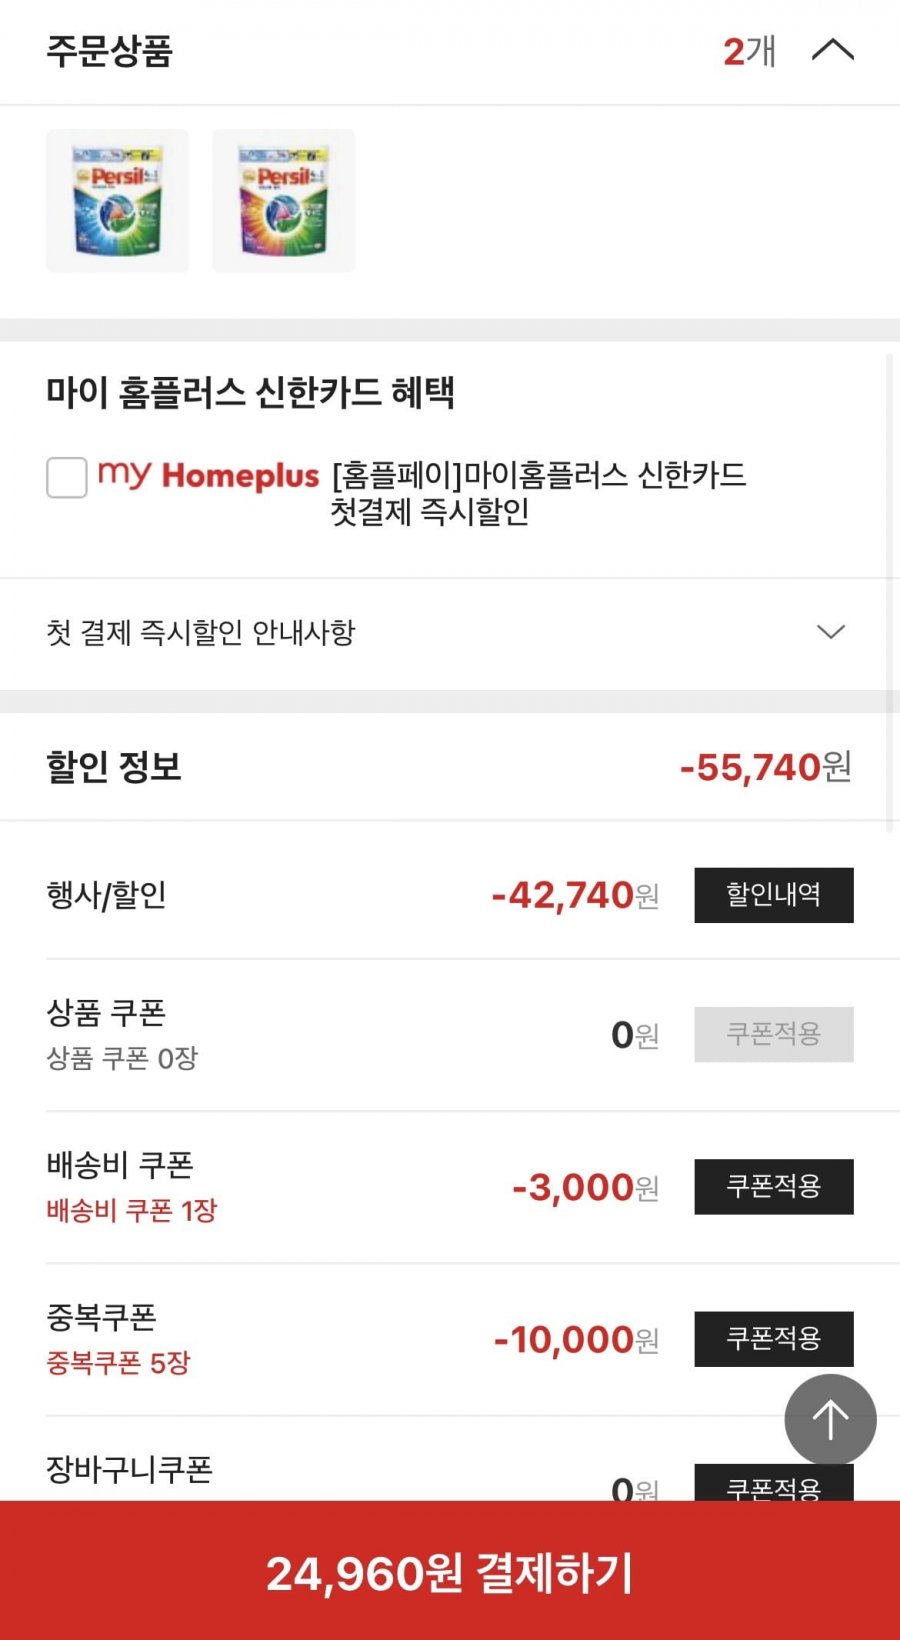Click the disabled 쿠폰적용 button for 상품 쿠폰
This screenshot has height=1640, width=900.
pos(773,1034)
